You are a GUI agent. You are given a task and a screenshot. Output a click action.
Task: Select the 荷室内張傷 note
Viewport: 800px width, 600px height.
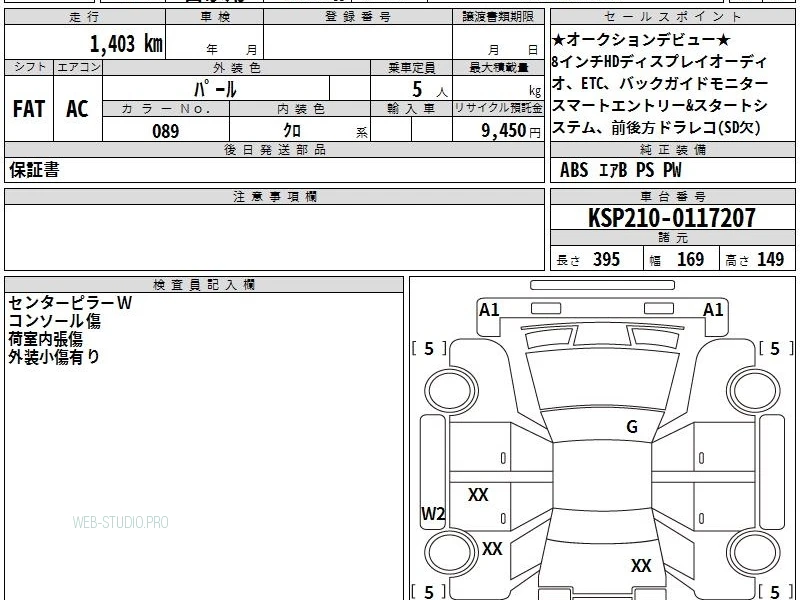45,339
